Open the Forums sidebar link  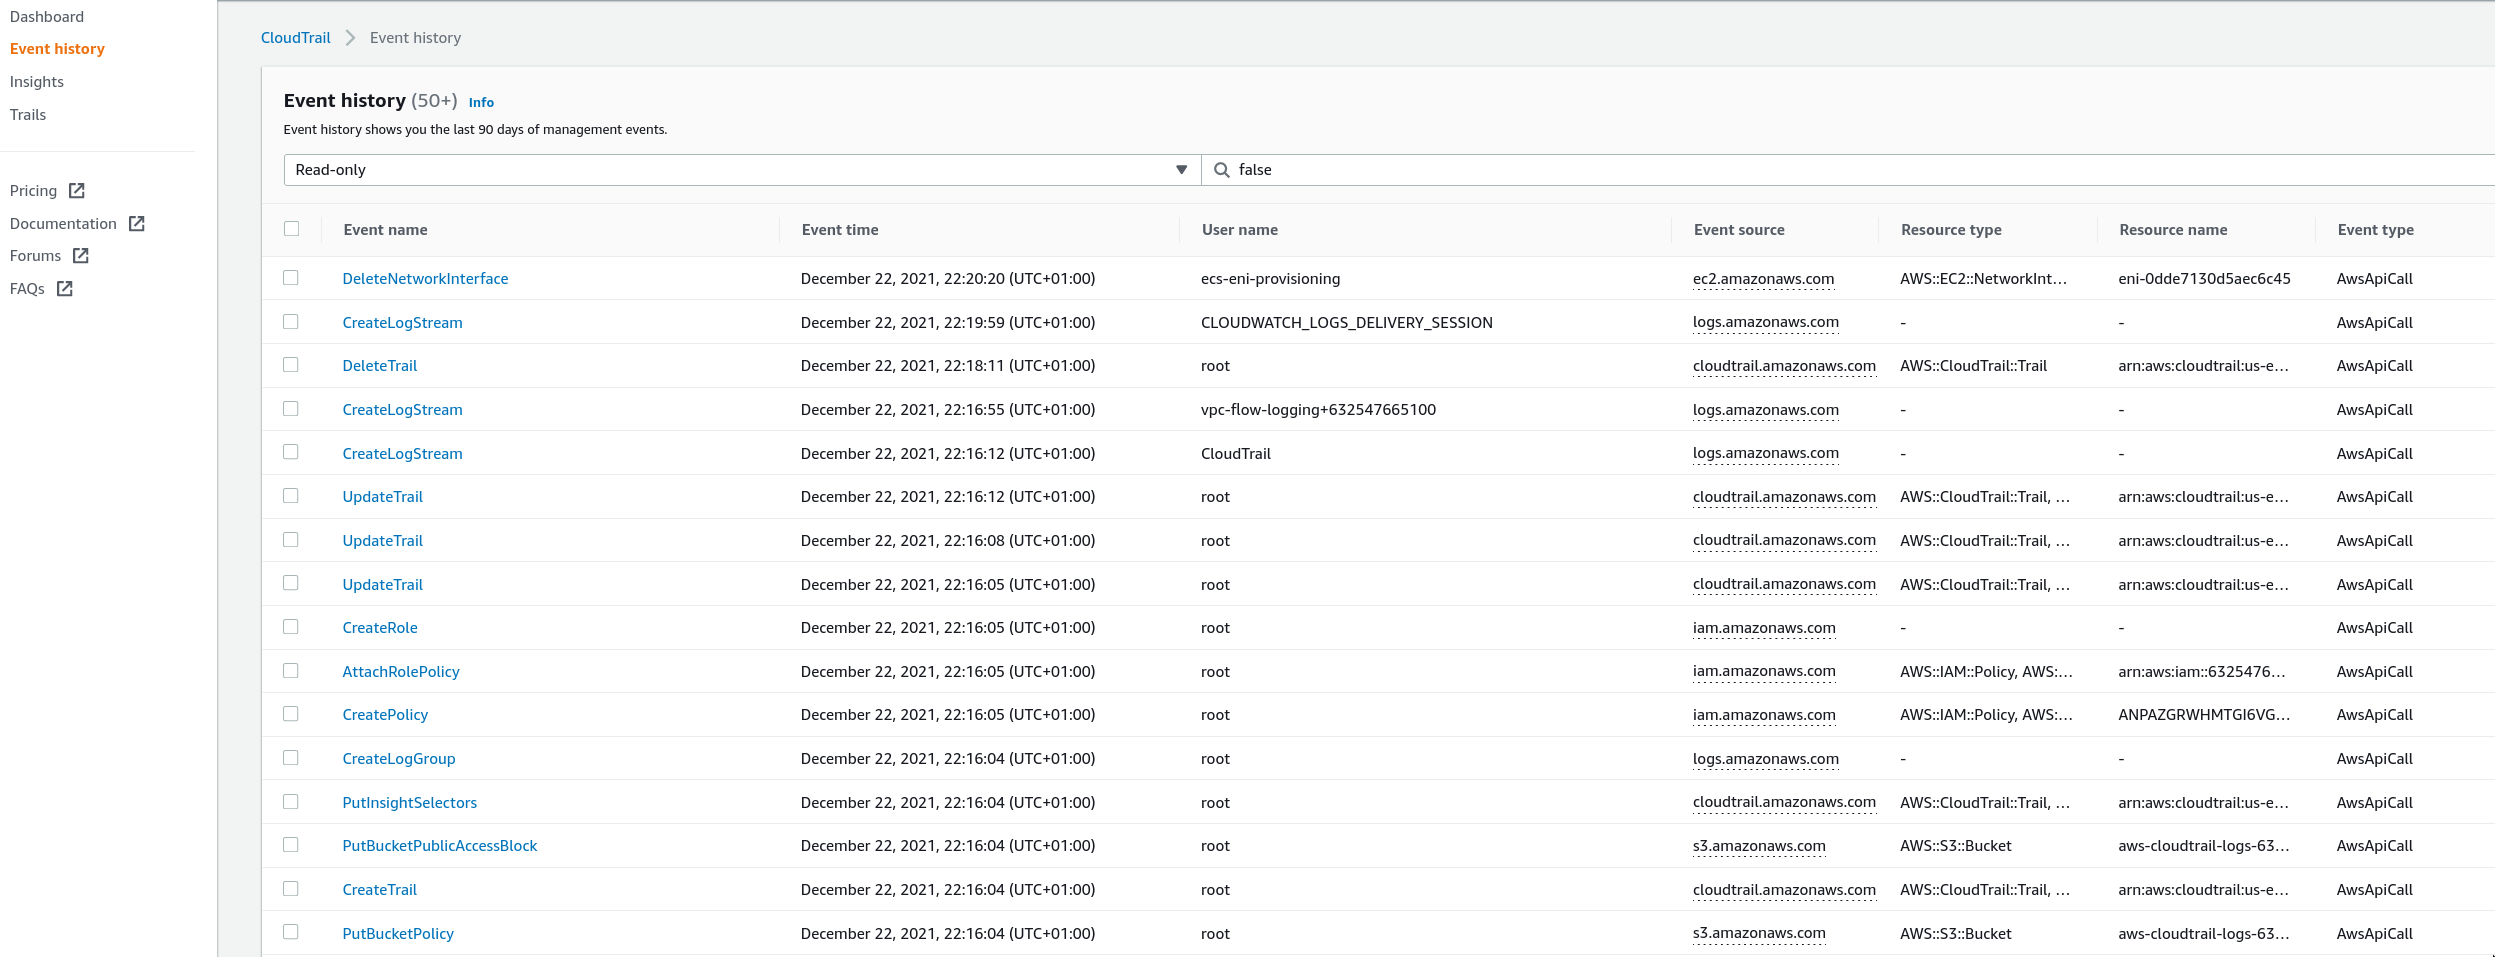[36, 256]
